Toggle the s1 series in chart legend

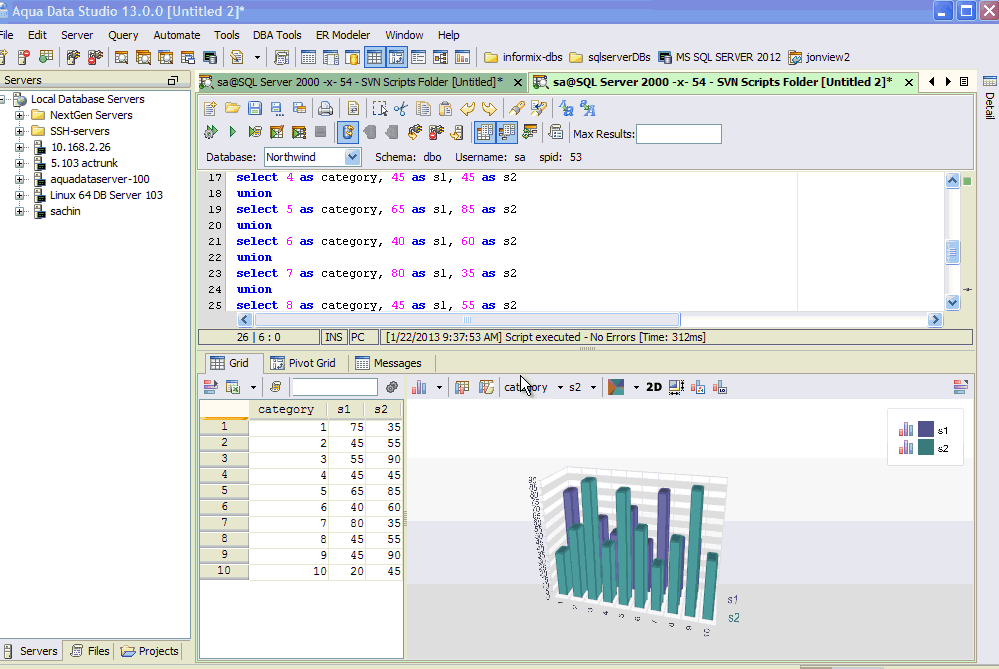pyautogui.click(x=924, y=430)
